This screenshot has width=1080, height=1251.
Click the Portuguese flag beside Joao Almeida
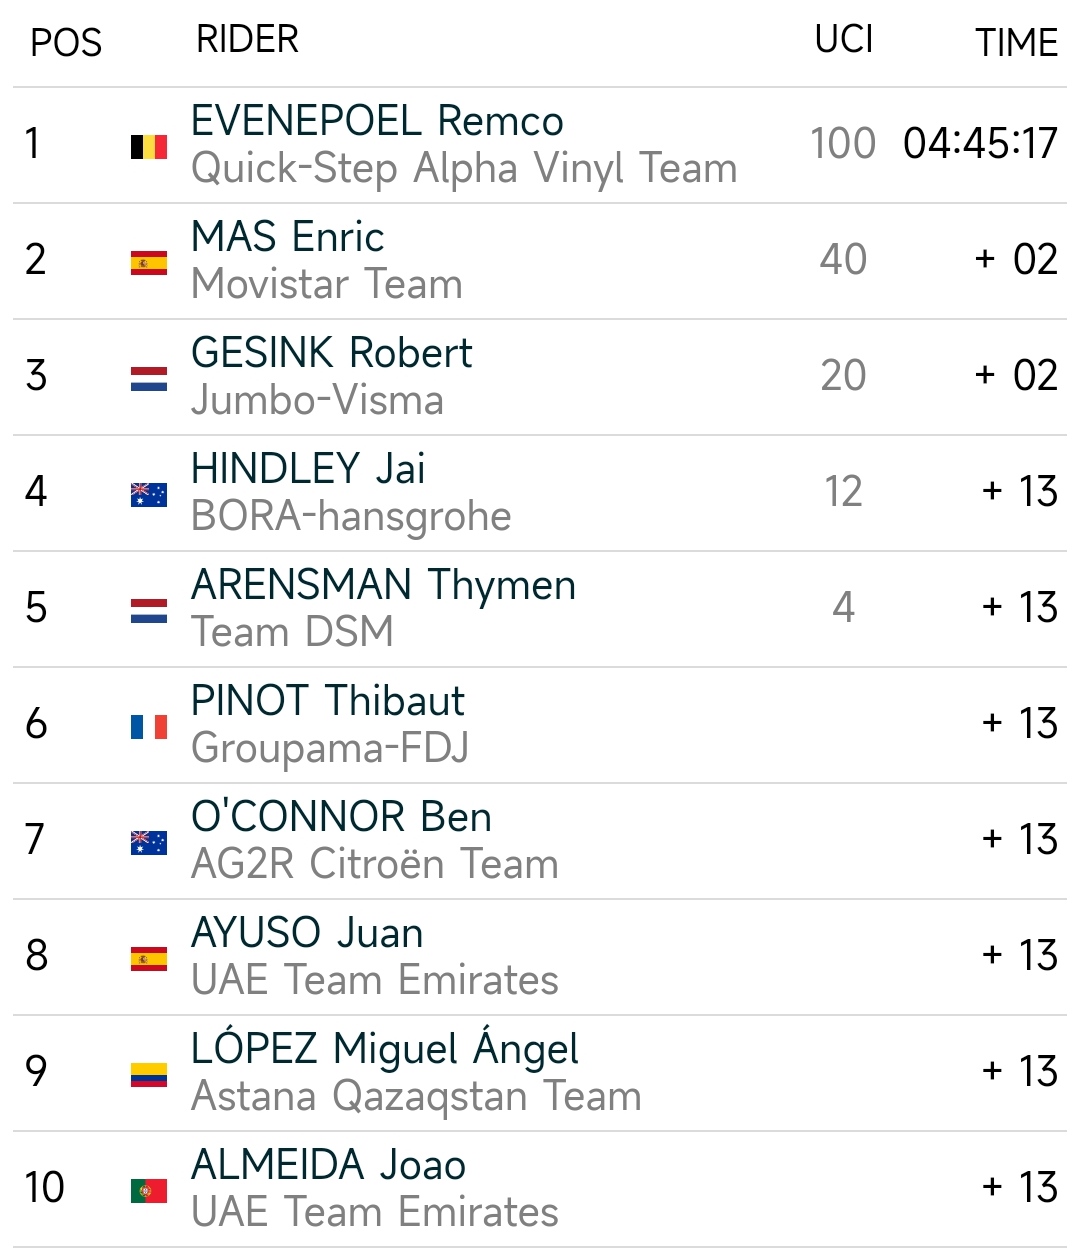[x=148, y=1191]
